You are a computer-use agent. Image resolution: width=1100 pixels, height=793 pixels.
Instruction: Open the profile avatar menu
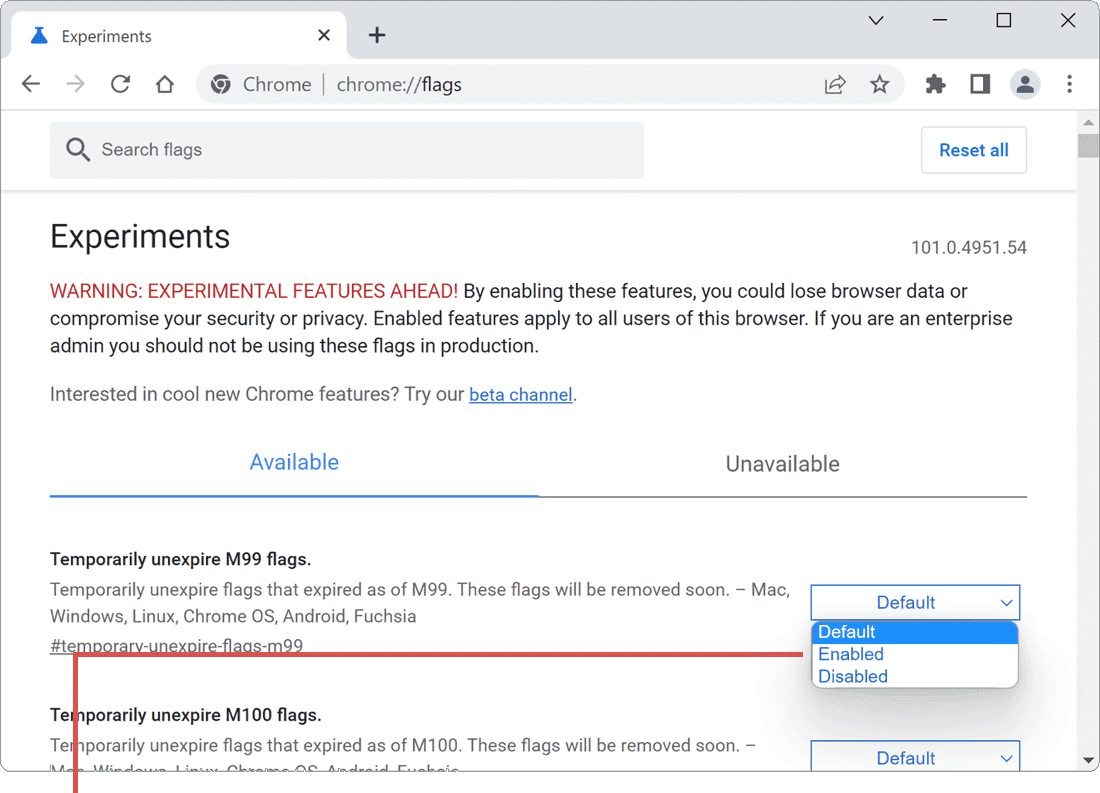tap(1025, 84)
